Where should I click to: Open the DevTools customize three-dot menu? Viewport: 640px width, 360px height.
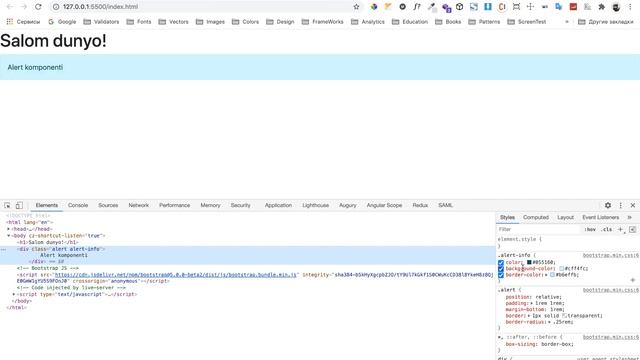(x=620, y=205)
